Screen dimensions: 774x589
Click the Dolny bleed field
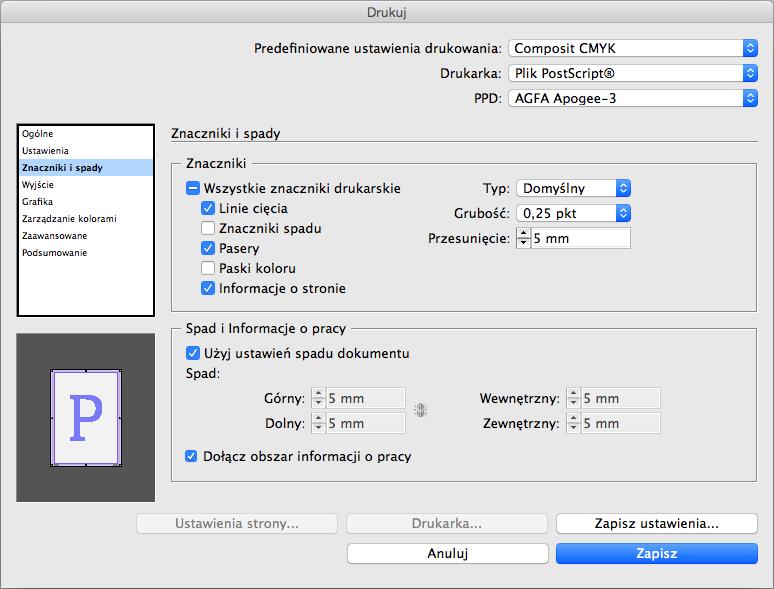coord(365,423)
